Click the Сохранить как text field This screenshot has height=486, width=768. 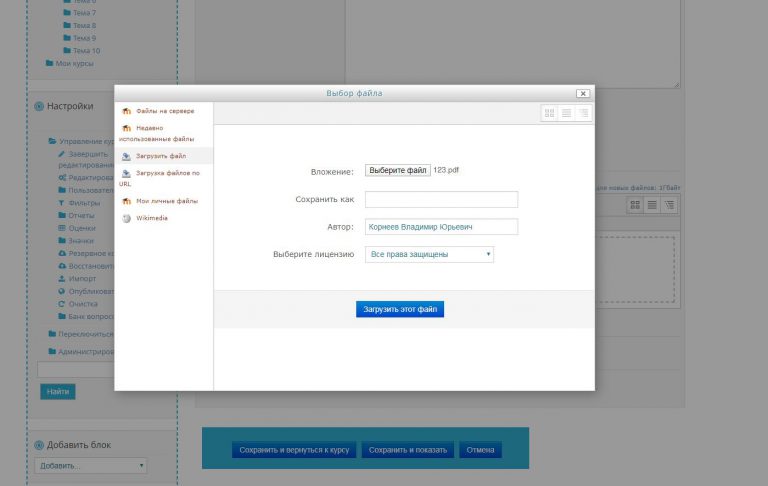[441, 199]
